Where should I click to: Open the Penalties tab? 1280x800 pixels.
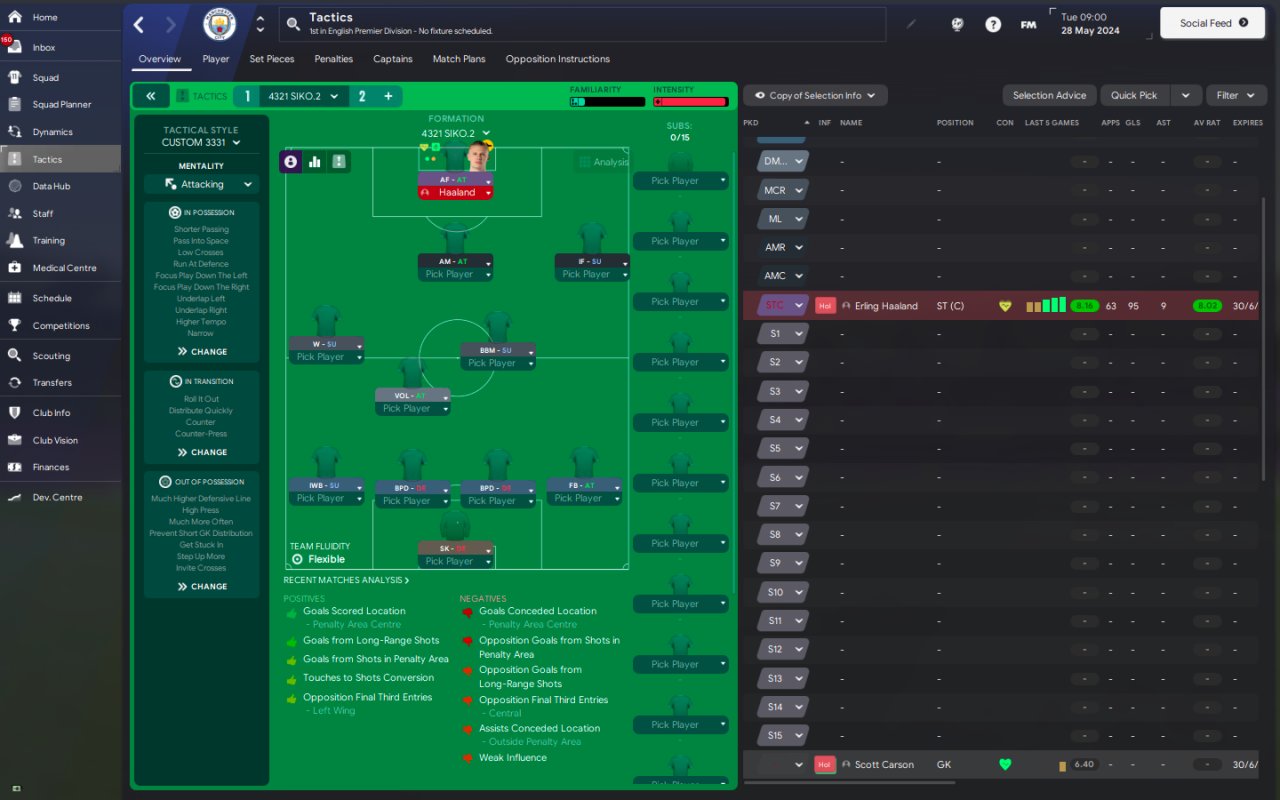click(334, 59)
